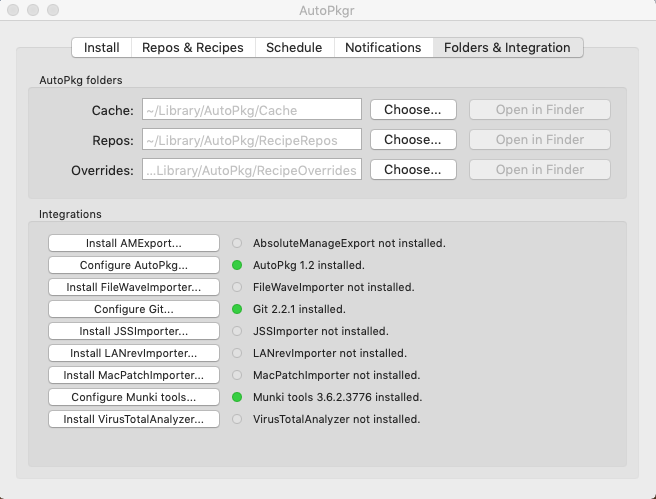Click the green Git installed status dot

click(x=237, y=309)
